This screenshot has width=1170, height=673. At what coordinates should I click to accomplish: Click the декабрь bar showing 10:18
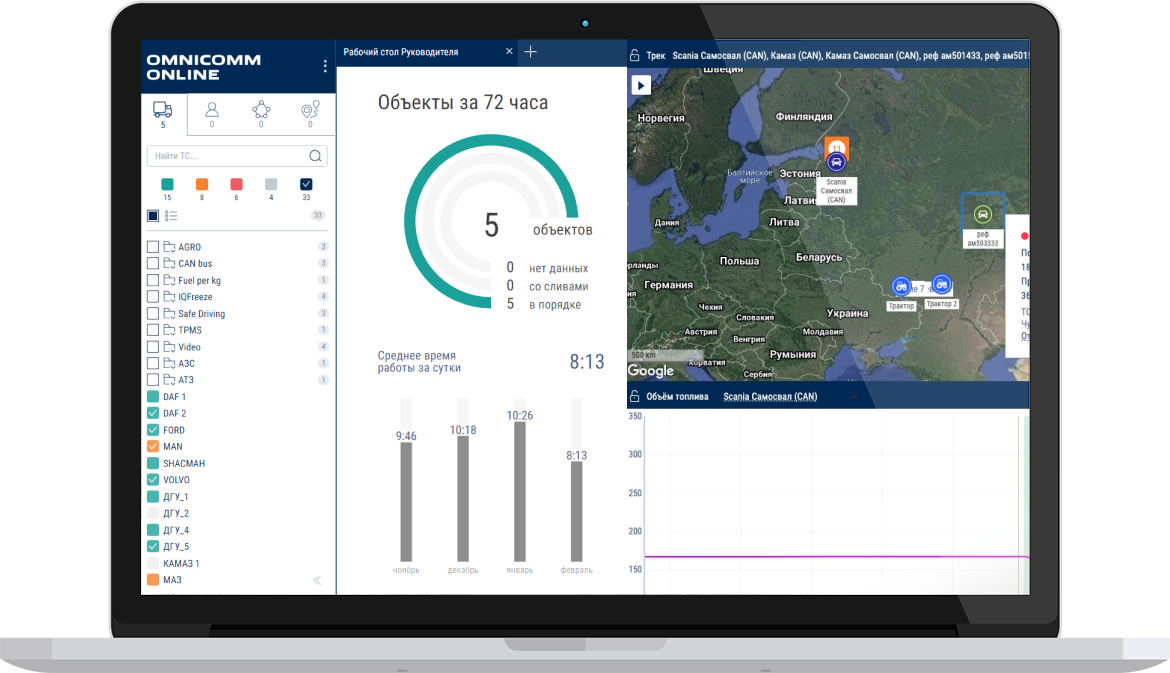point(463,498)
